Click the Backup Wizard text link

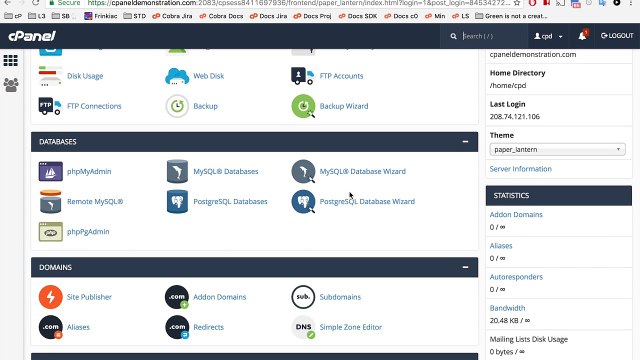pos(344,106)
